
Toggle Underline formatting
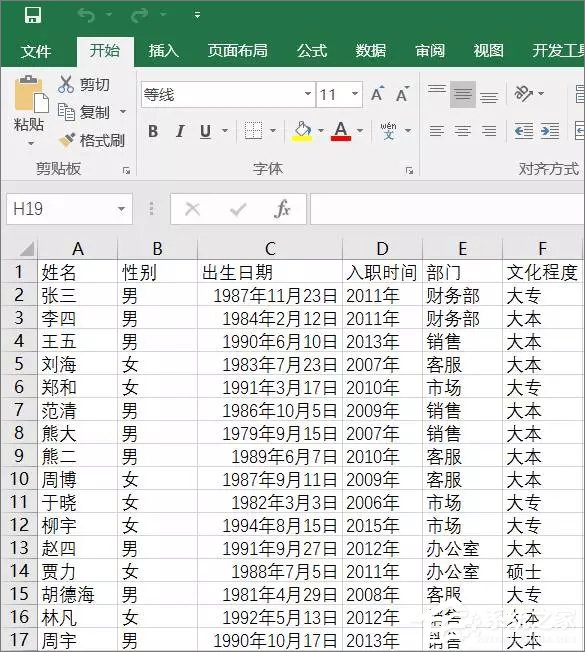pos(205,131)
